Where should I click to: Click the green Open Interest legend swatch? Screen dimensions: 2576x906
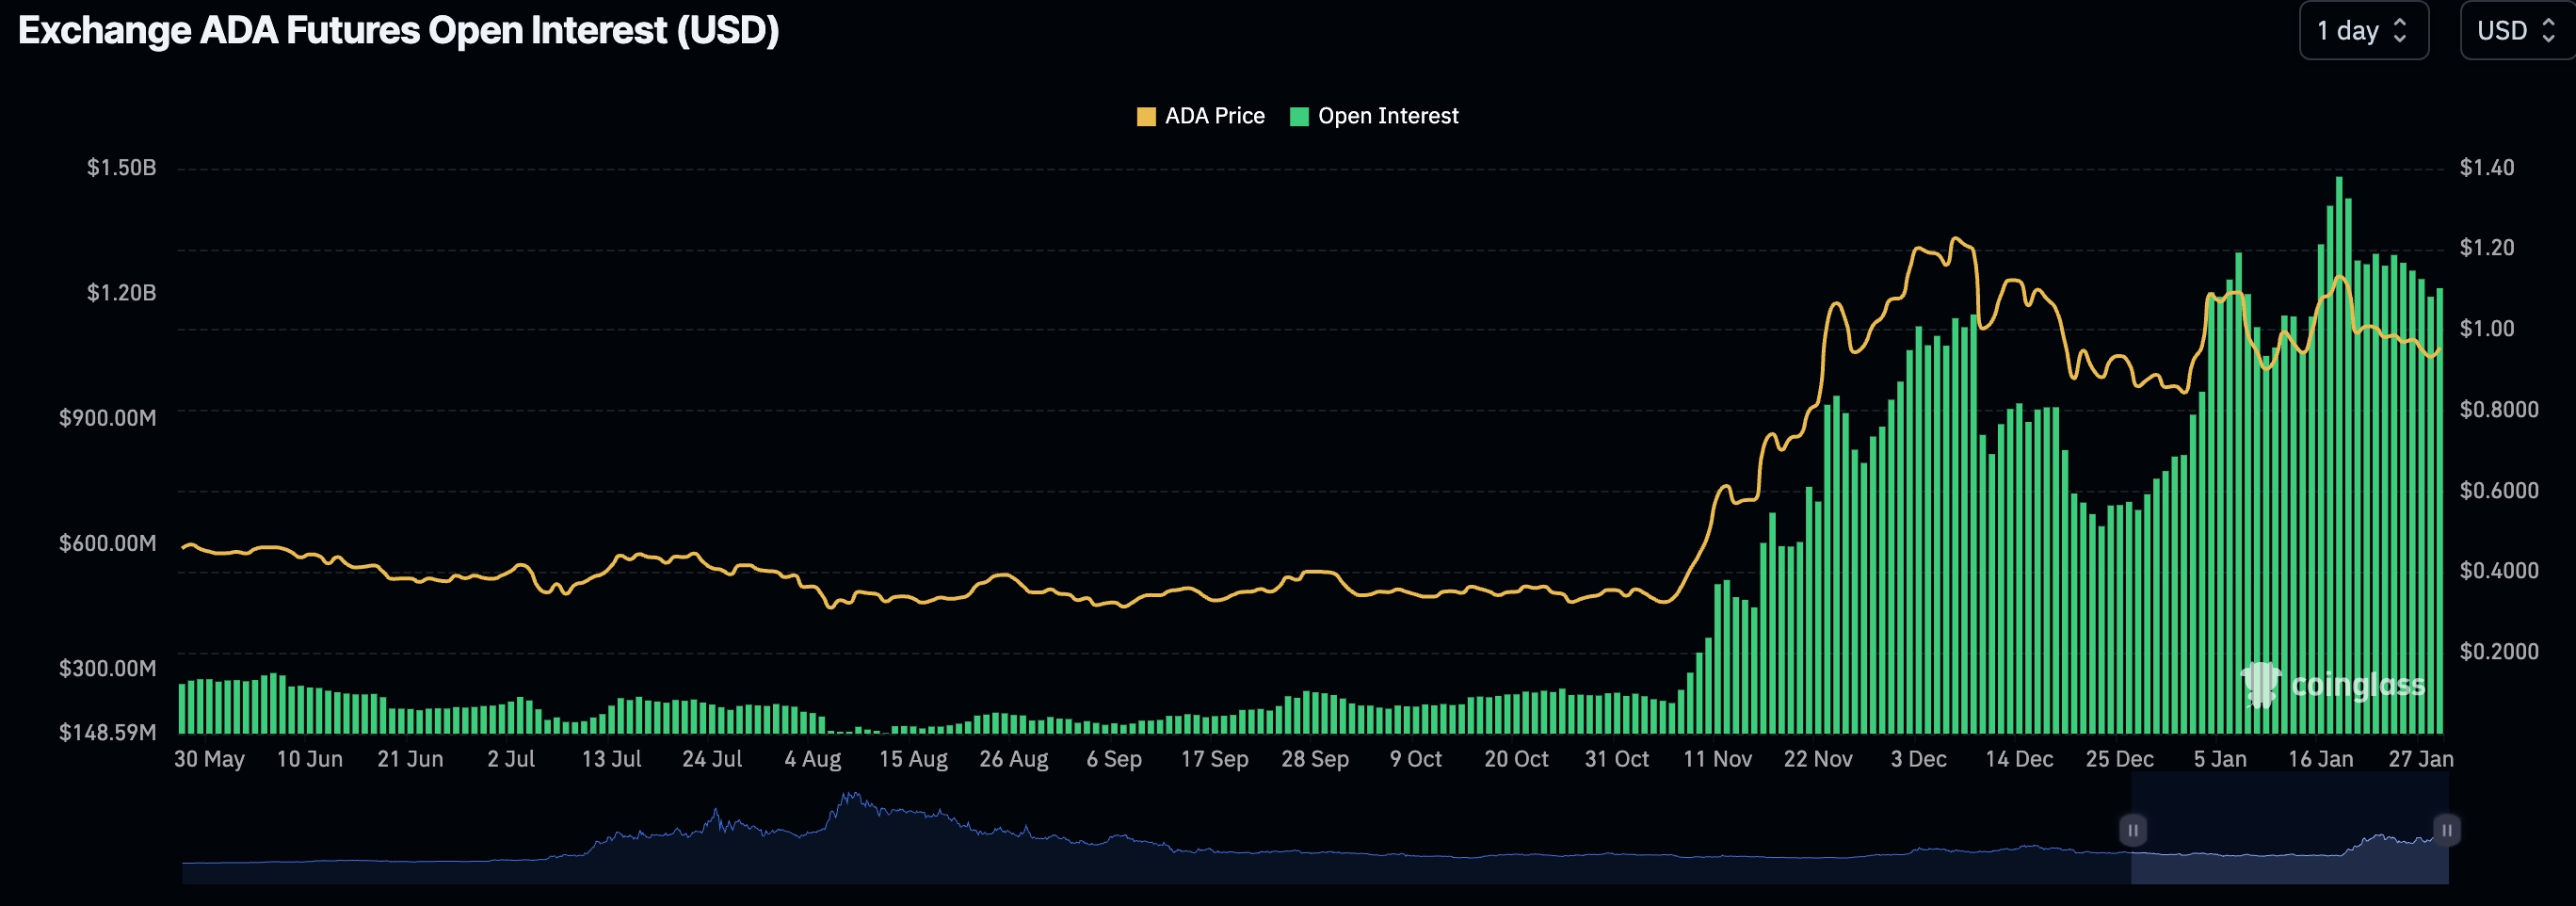point(1299,117)
